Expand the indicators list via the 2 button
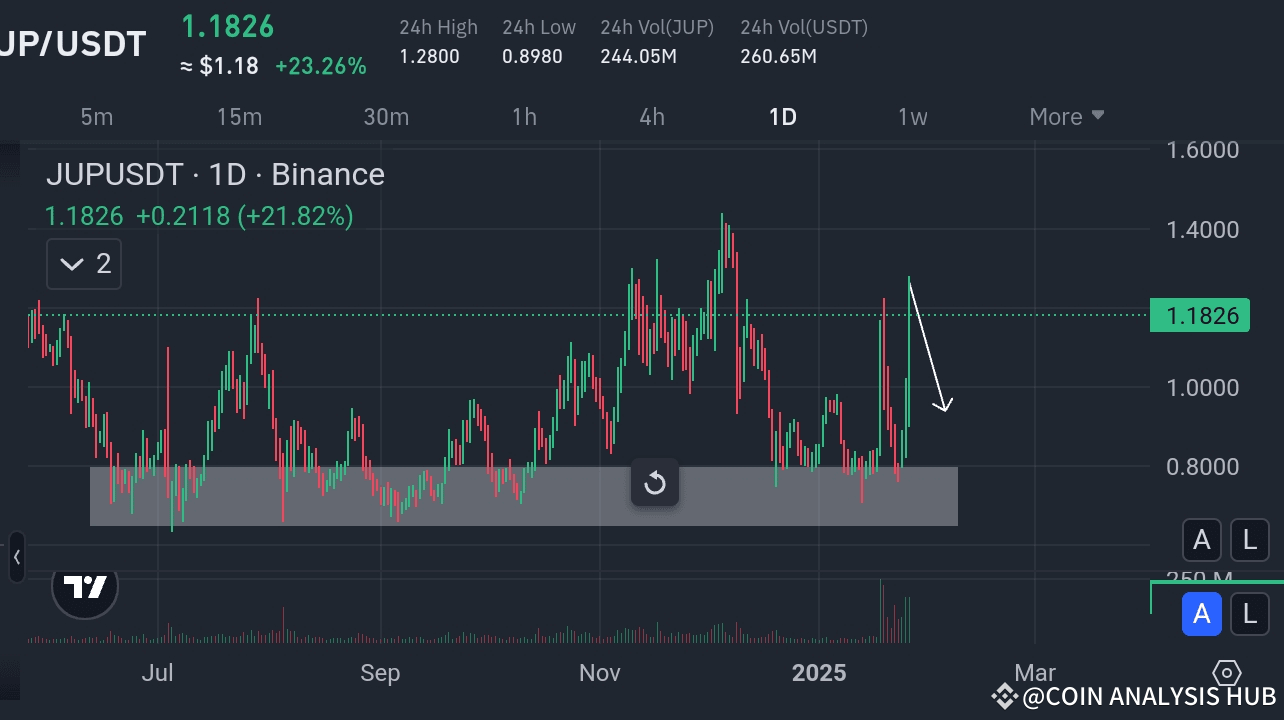 pyautogui.click(x=83, y=263)
